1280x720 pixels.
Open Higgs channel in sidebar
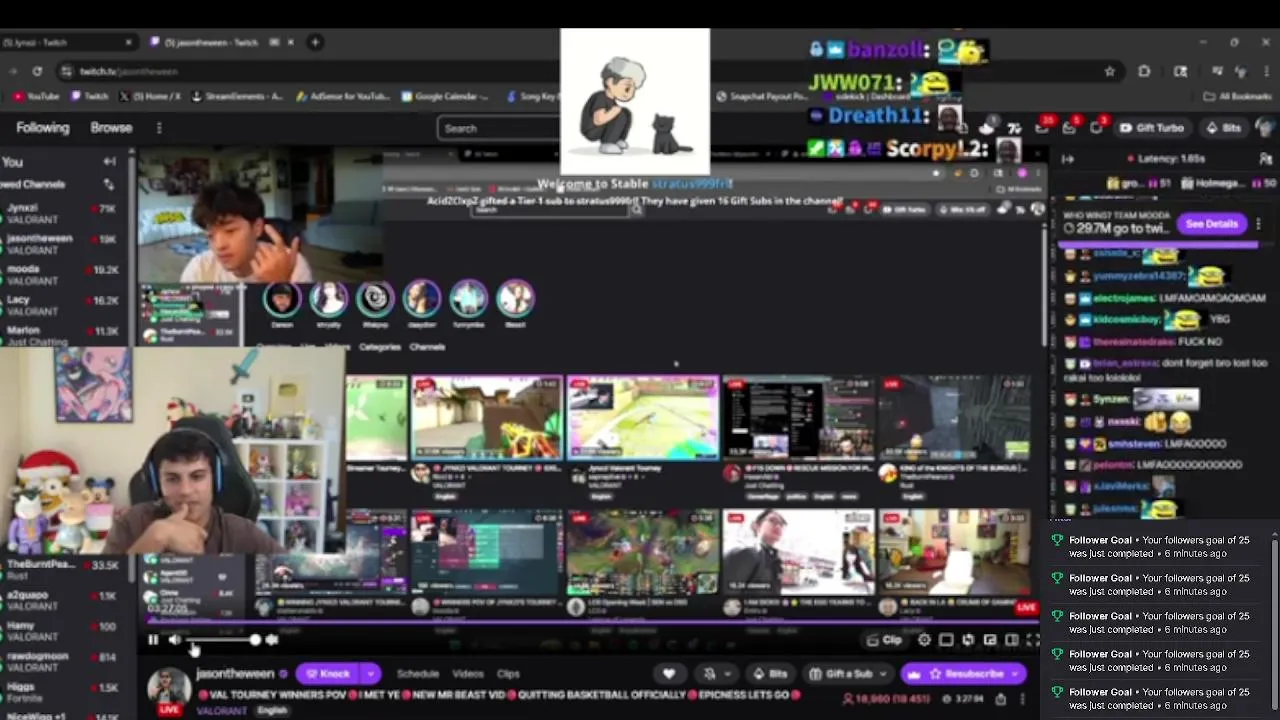(x=62, y=692)
